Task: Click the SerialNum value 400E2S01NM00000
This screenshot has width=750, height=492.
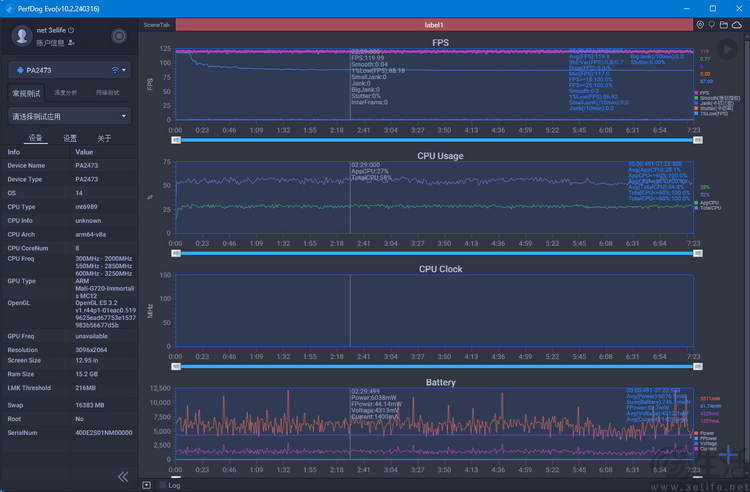Action: (x=104, y=433)
